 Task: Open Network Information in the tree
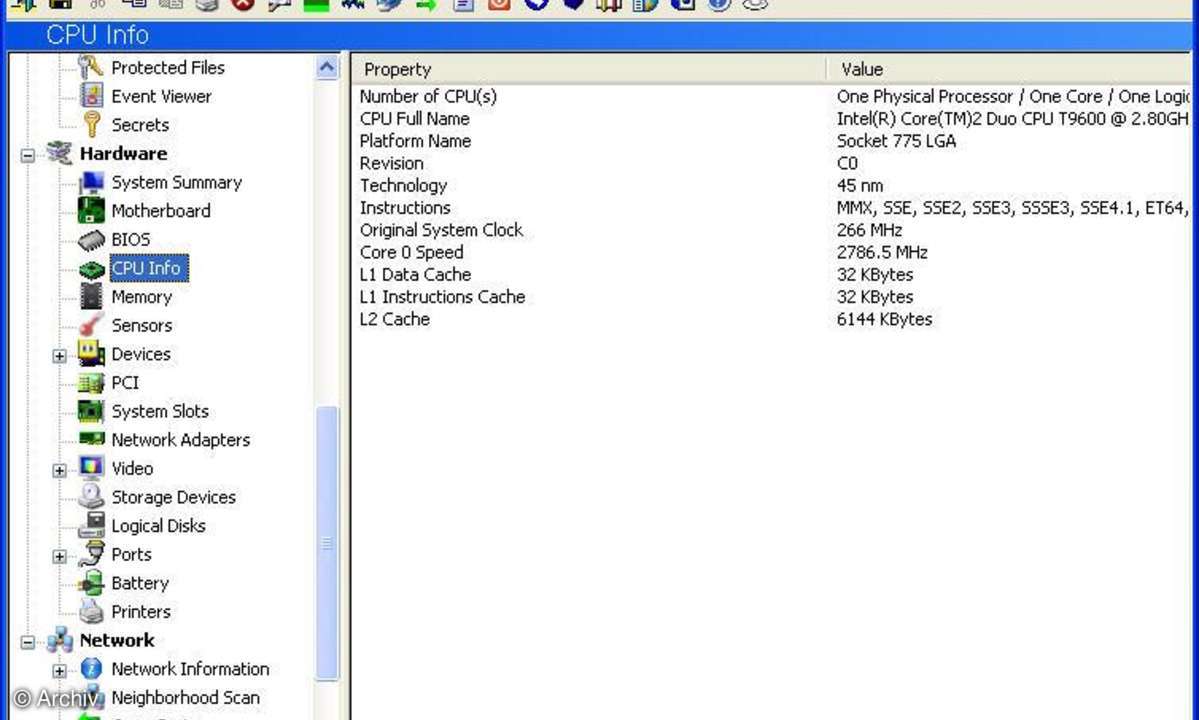[190, 670]
